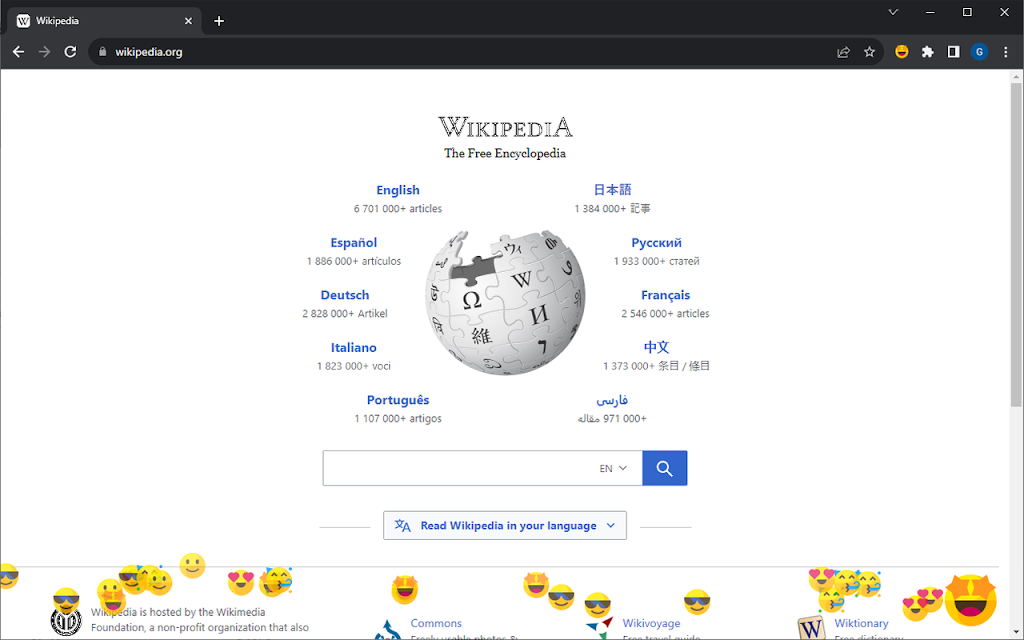Close the Wikipedia tab
This screenshot has height=640, width=1024.
tap(188, 21)
